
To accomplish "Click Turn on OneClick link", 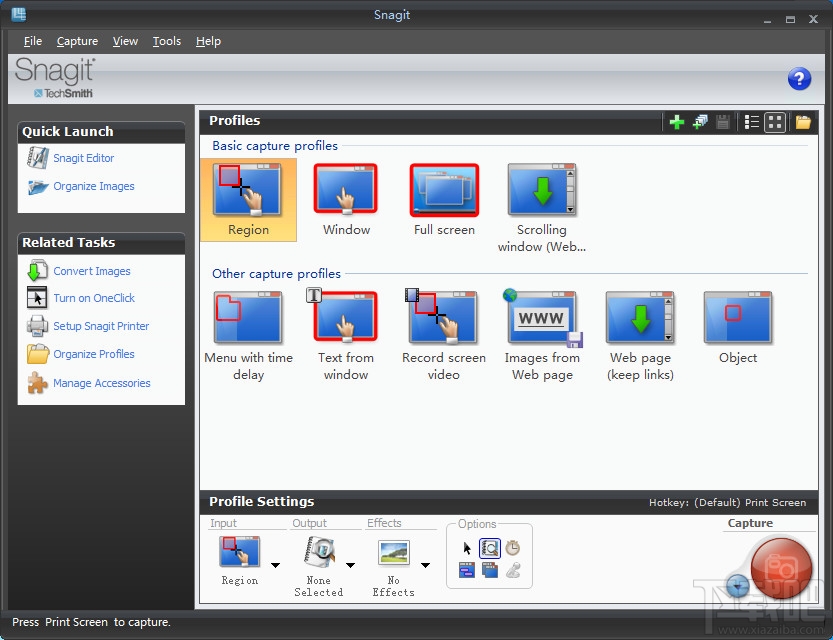I will 94,298.
